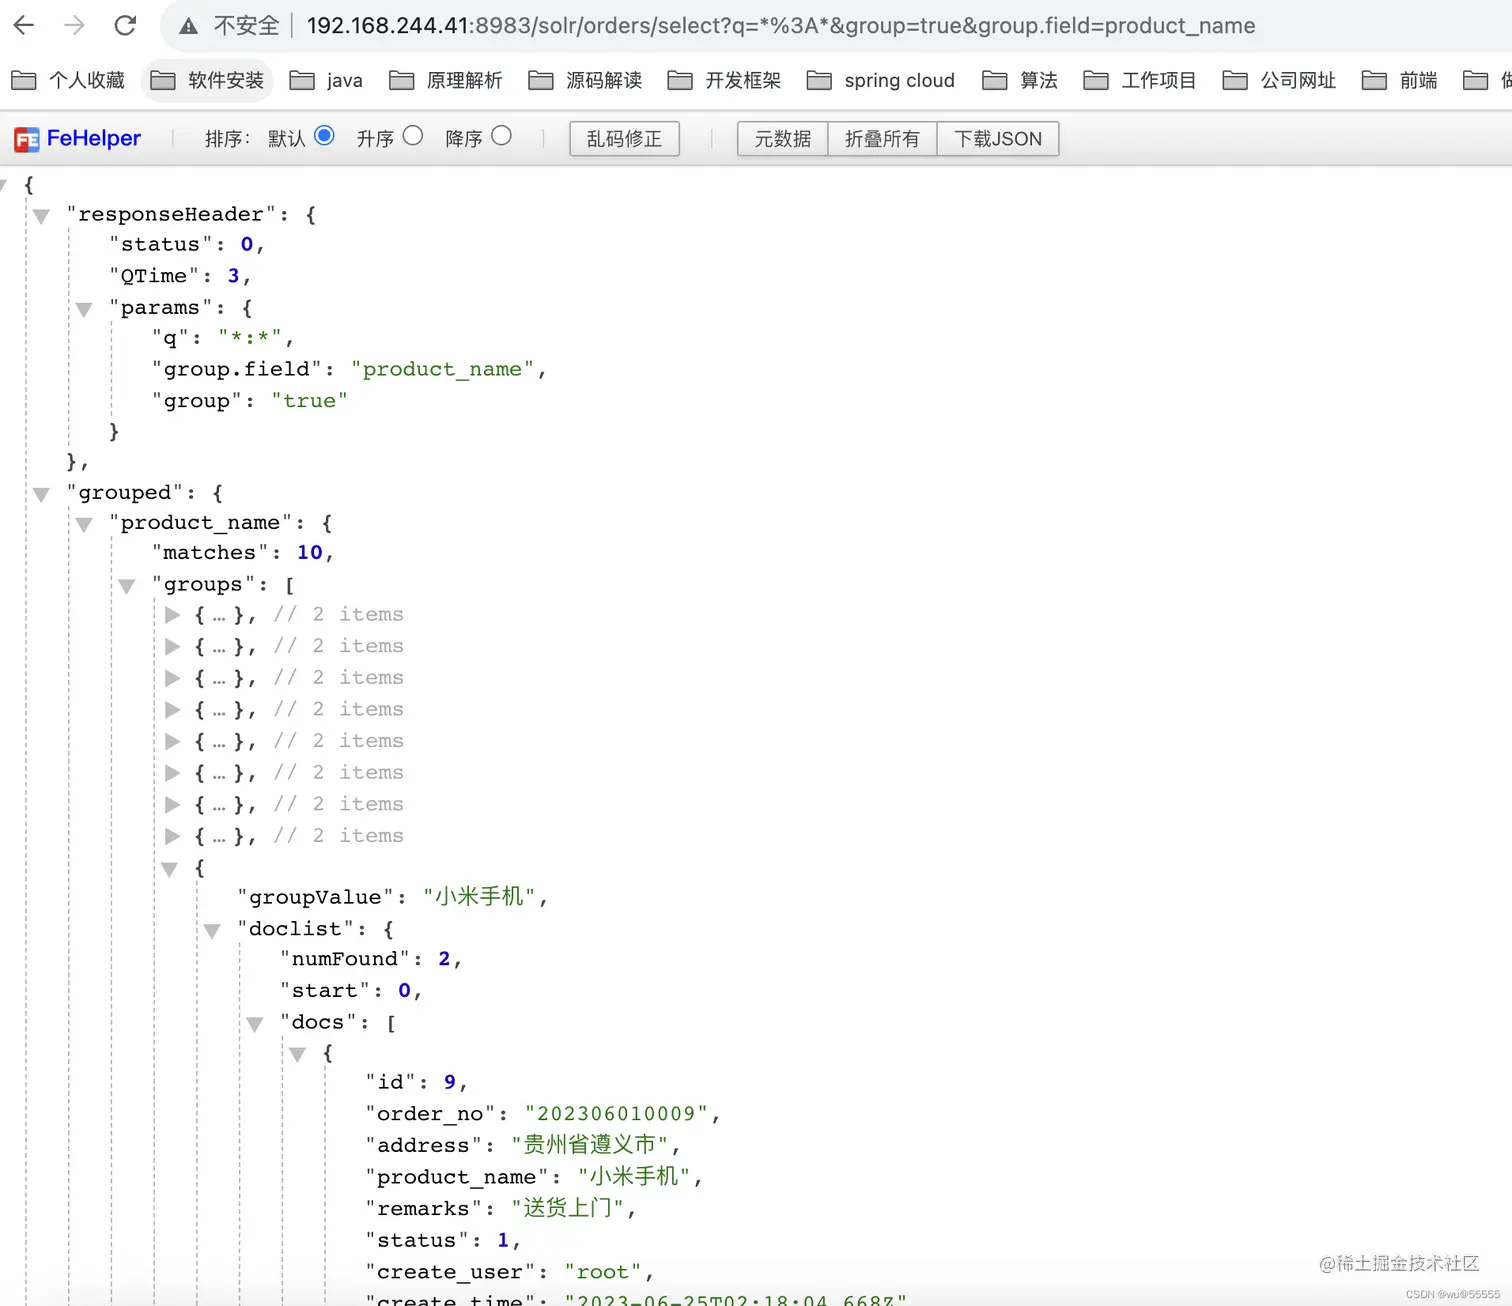Click the 乱码修正 button

coord(624,139)
